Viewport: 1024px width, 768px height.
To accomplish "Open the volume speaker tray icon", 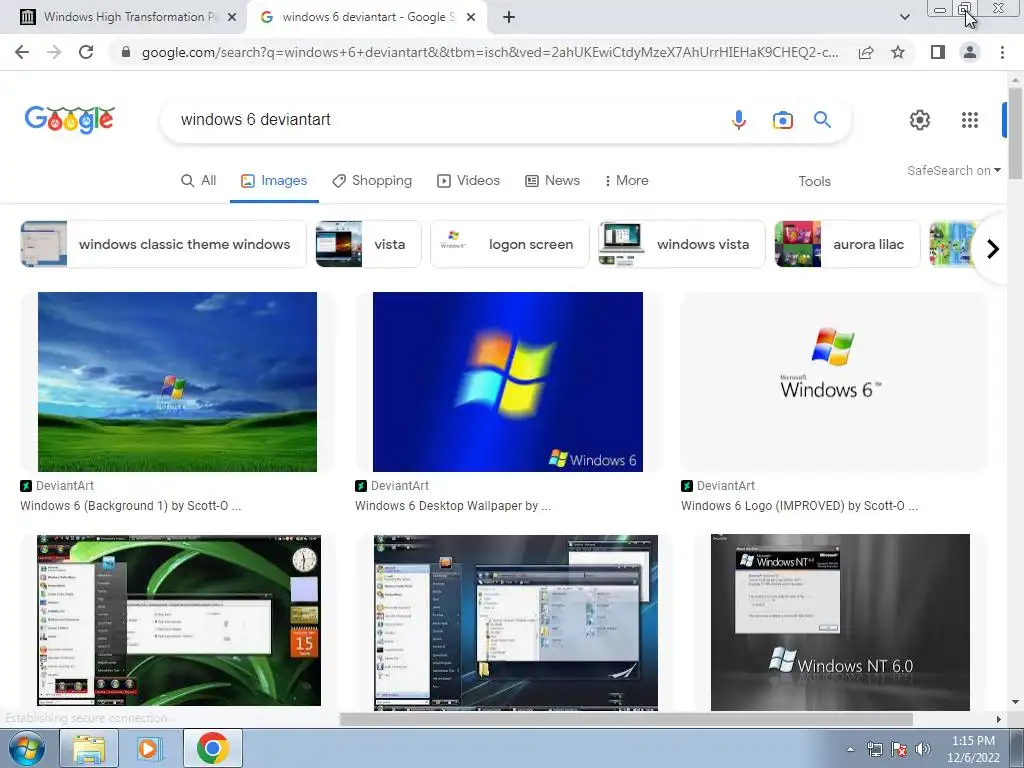I will (923, 749).
